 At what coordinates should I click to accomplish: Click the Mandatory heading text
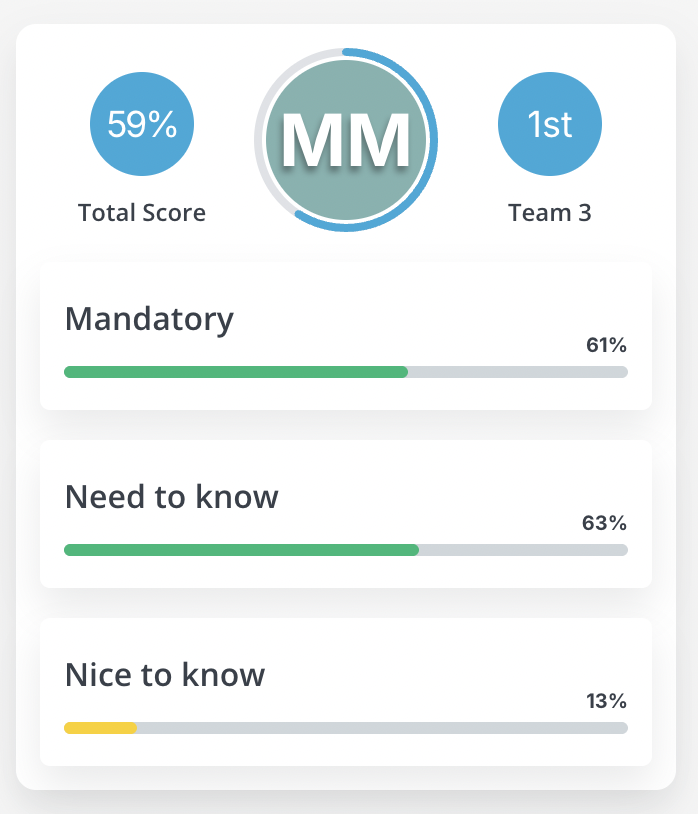tap(149, 319)
